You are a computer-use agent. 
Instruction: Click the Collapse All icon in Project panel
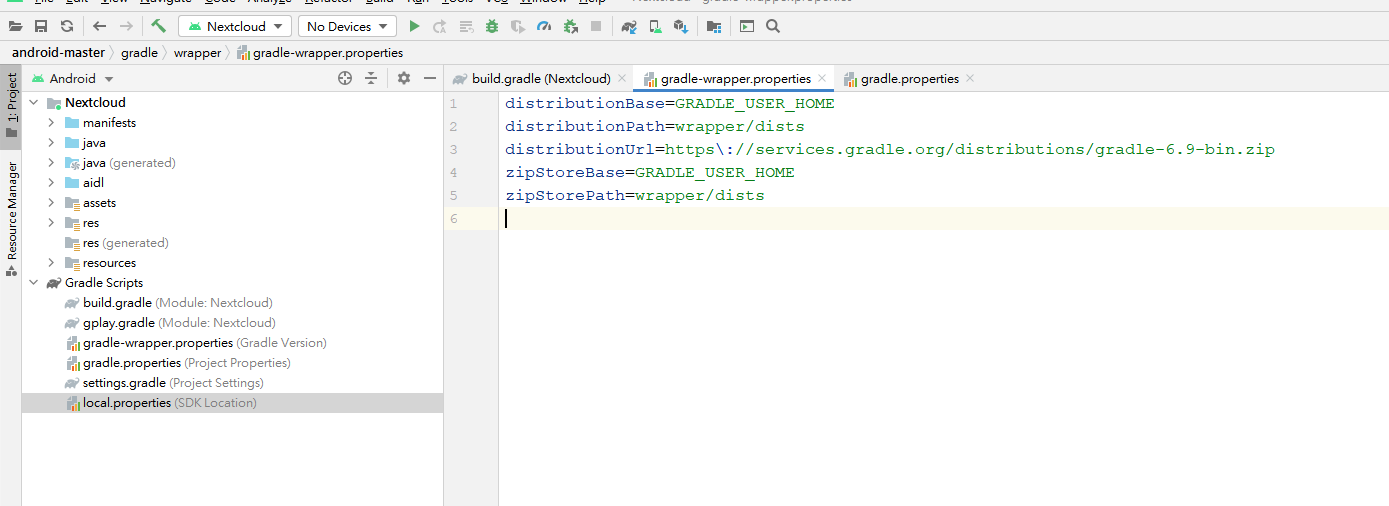(371, 78)
